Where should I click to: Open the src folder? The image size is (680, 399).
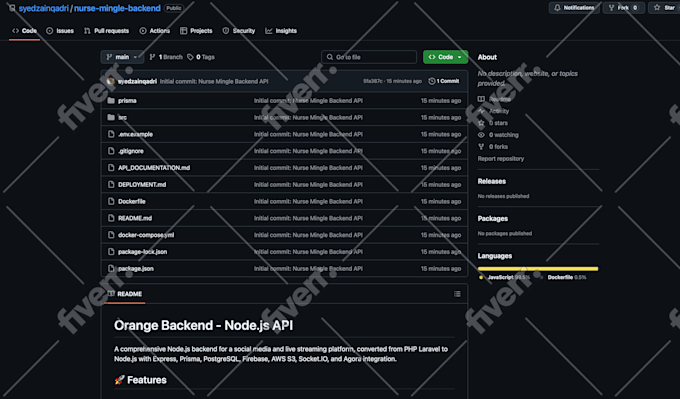123,118
